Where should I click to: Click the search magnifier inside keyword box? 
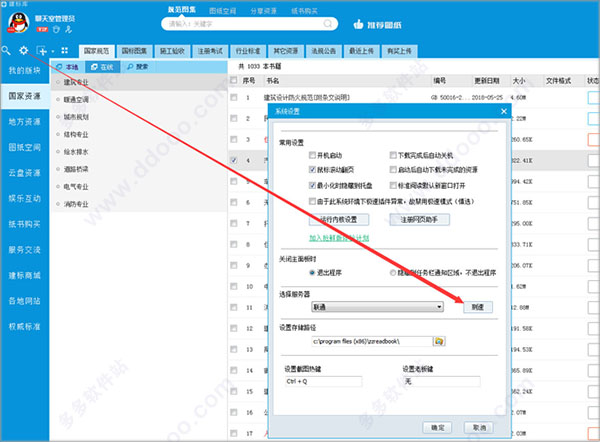(328, 24)
